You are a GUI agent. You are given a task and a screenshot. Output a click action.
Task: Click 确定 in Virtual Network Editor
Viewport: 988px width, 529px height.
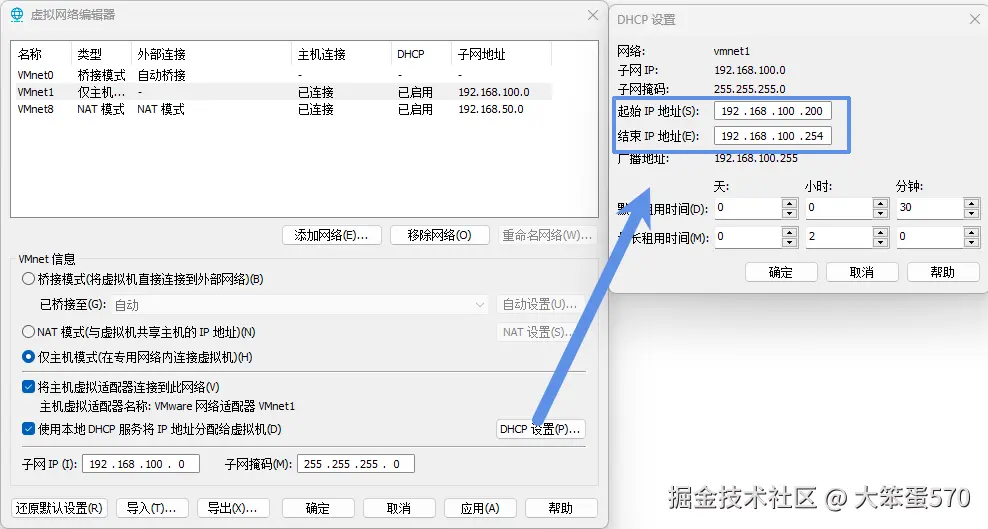tap(318, 508)
